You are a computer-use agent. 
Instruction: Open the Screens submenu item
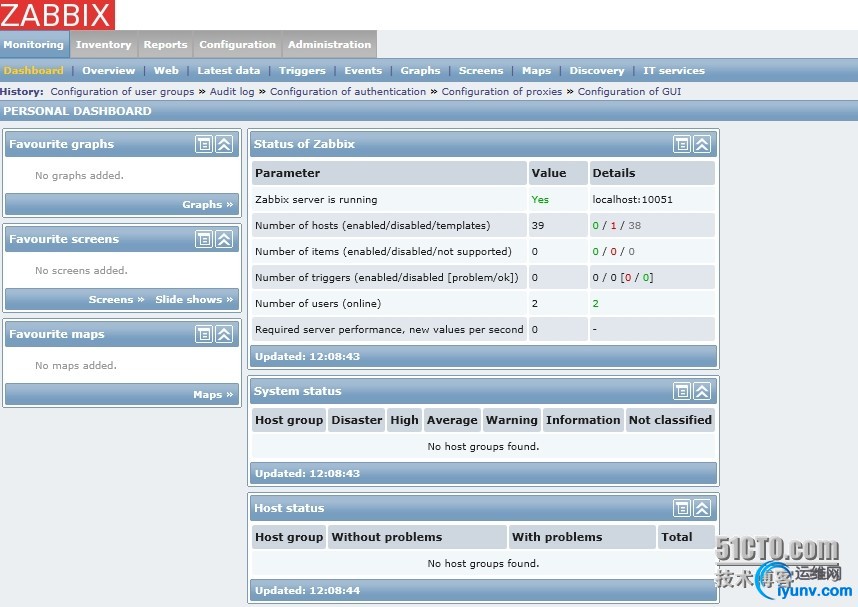(x=481, y=71)
